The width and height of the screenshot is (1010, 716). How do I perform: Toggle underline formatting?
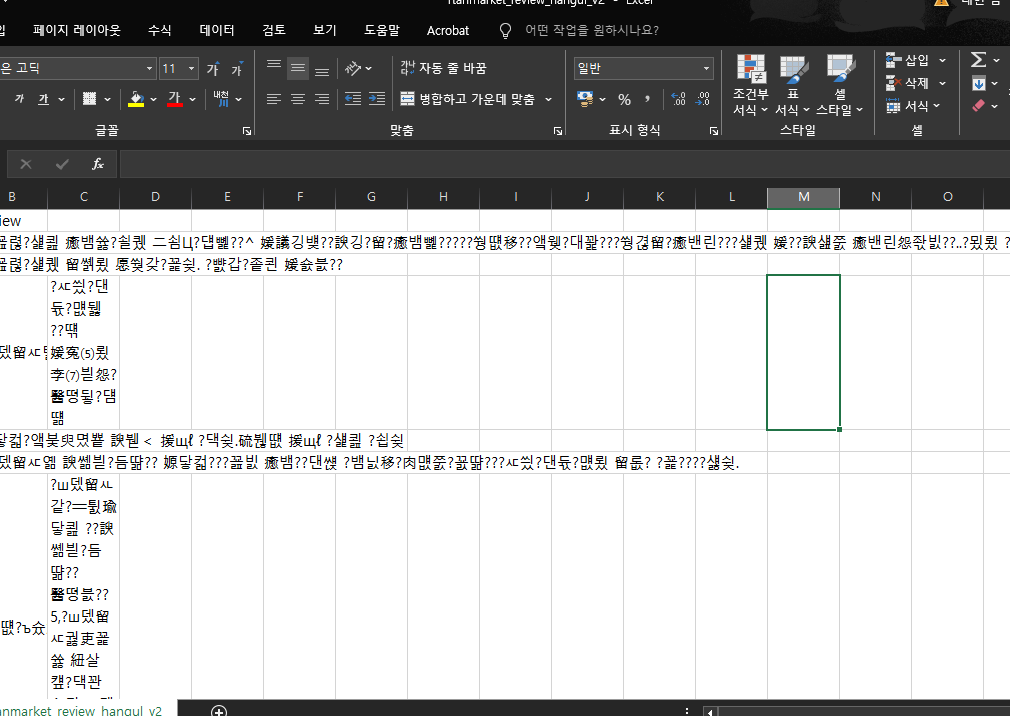coord(43,99)
